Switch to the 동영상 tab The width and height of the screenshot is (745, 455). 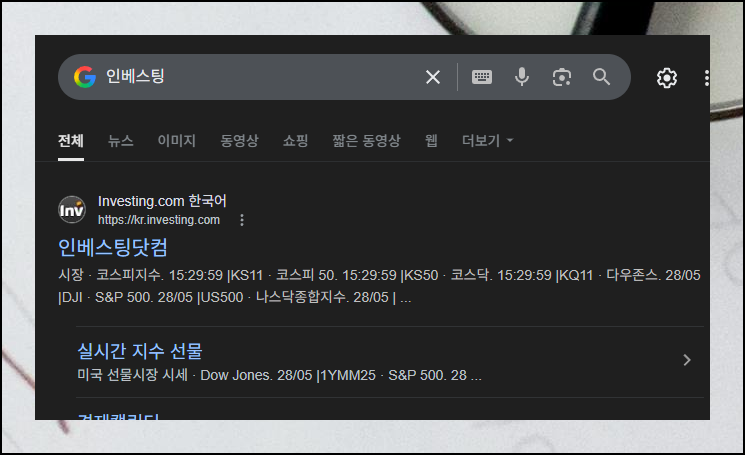(x=239, y=141)
